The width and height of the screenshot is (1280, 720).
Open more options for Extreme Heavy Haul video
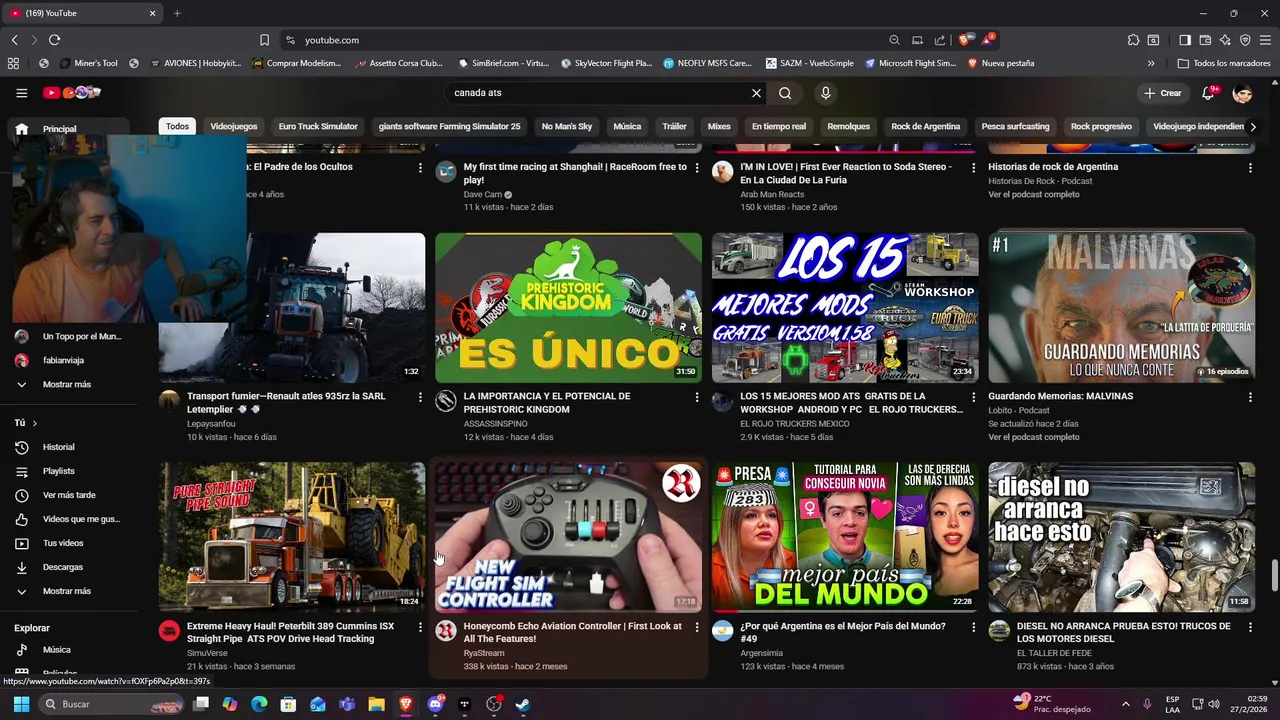420,627
